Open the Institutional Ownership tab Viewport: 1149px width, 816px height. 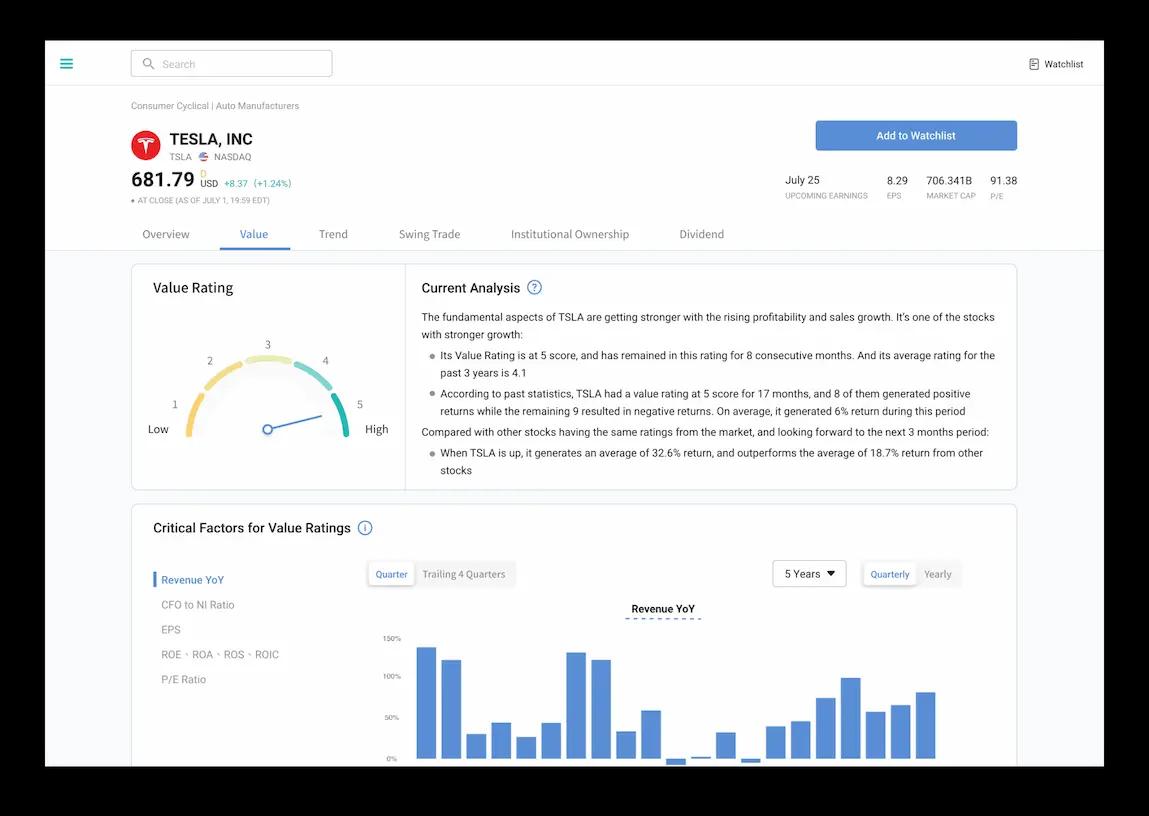click(x=570, y=234)
